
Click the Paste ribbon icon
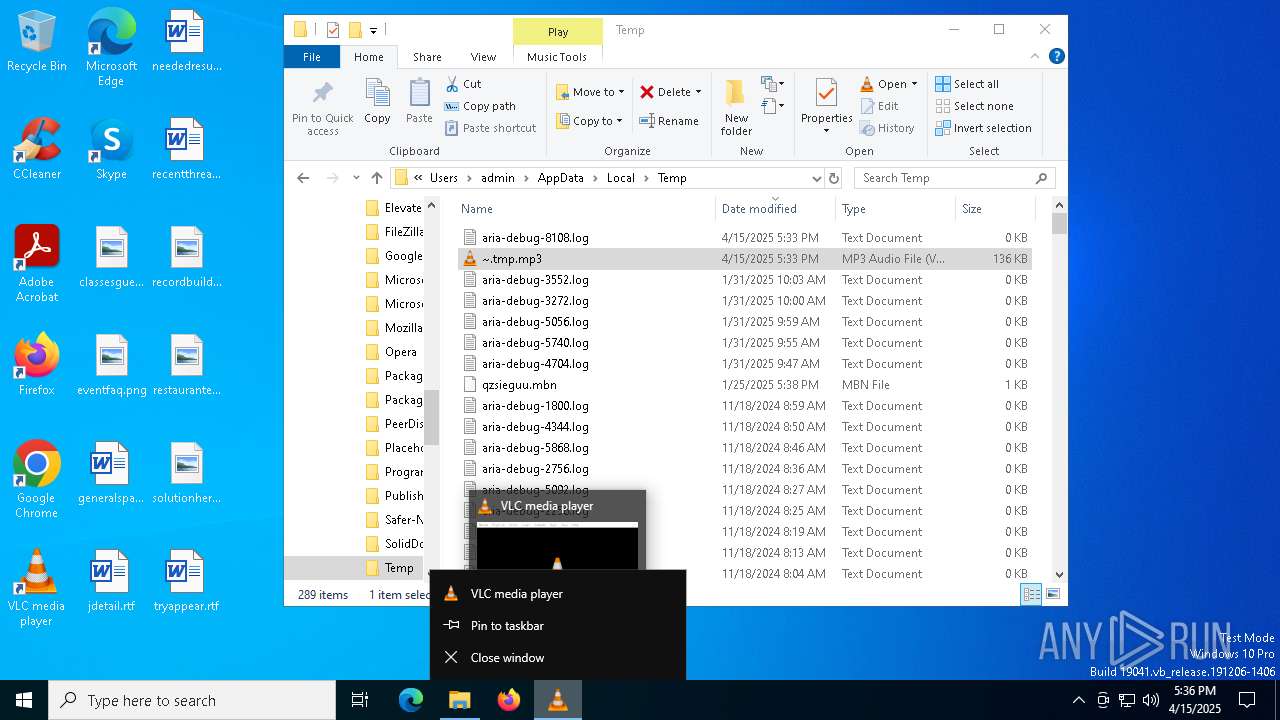(x=419, y=101)
